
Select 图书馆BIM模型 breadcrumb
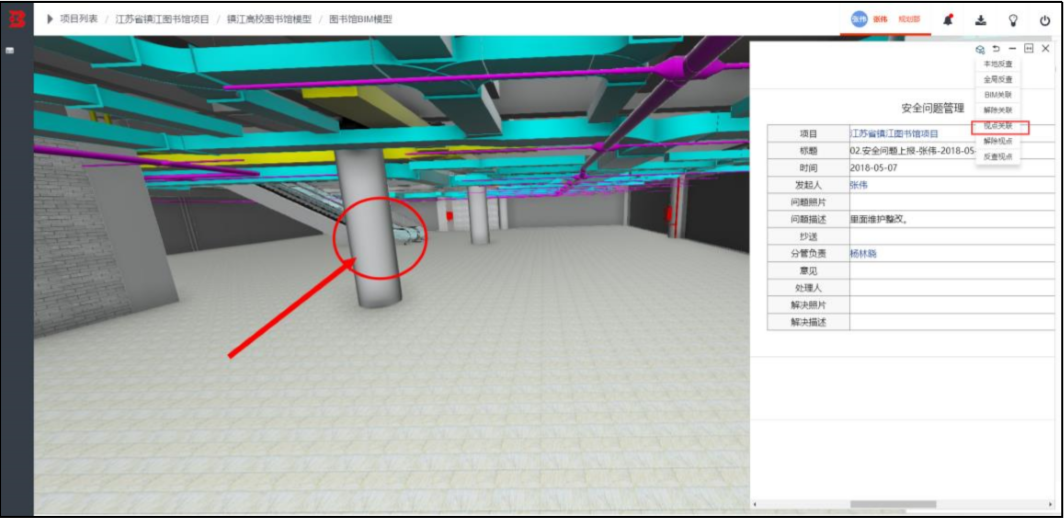click(x=360, y=19)
